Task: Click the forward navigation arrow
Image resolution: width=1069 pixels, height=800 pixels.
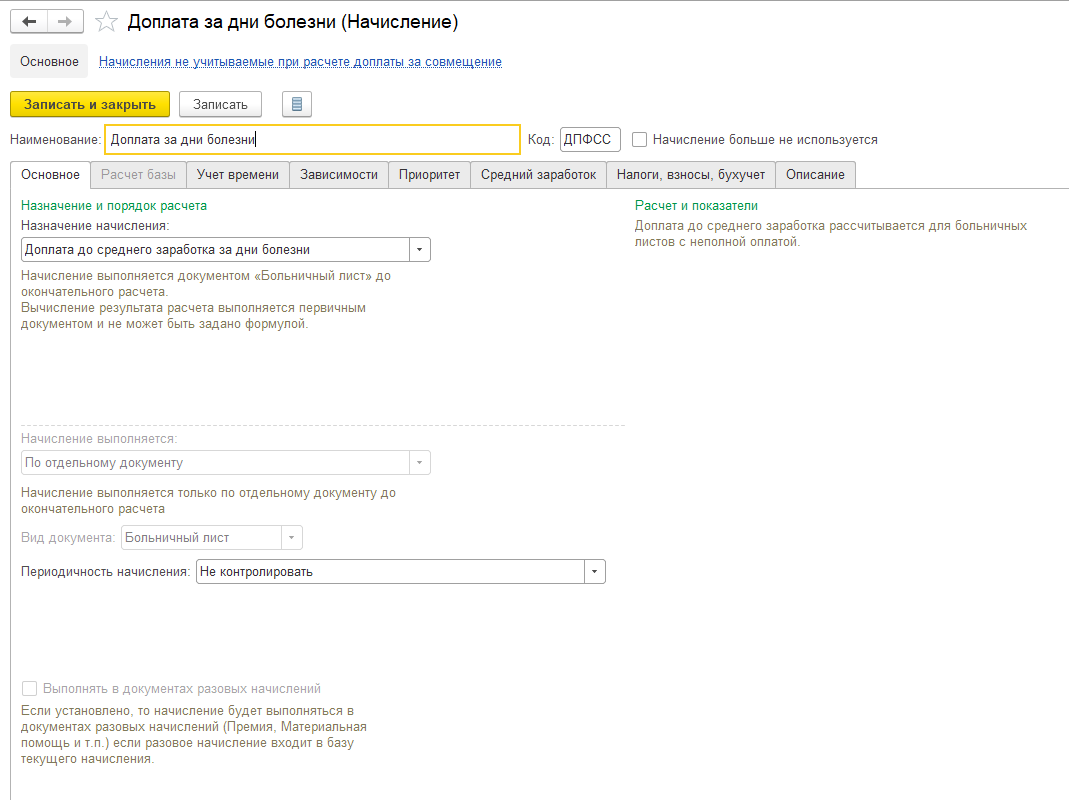Action: (x=64, y=21)
